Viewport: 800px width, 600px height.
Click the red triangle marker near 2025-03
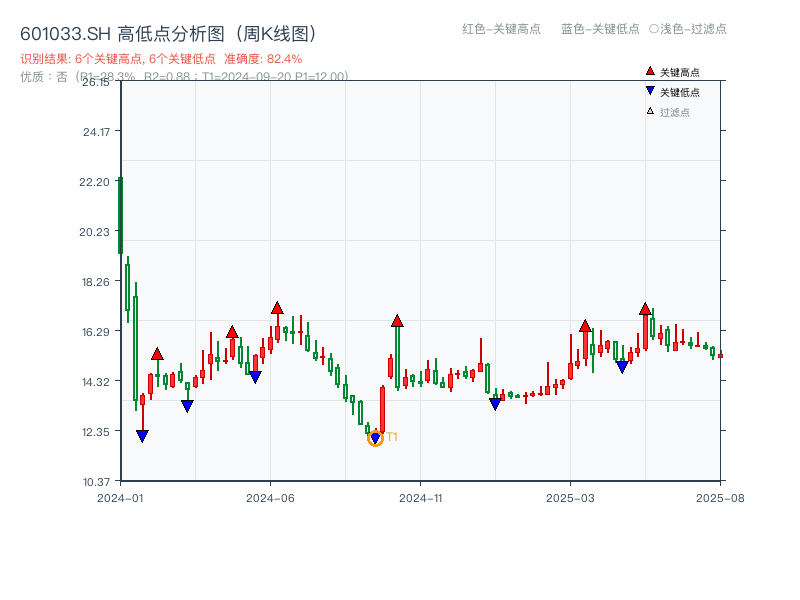tap(585, 325)
